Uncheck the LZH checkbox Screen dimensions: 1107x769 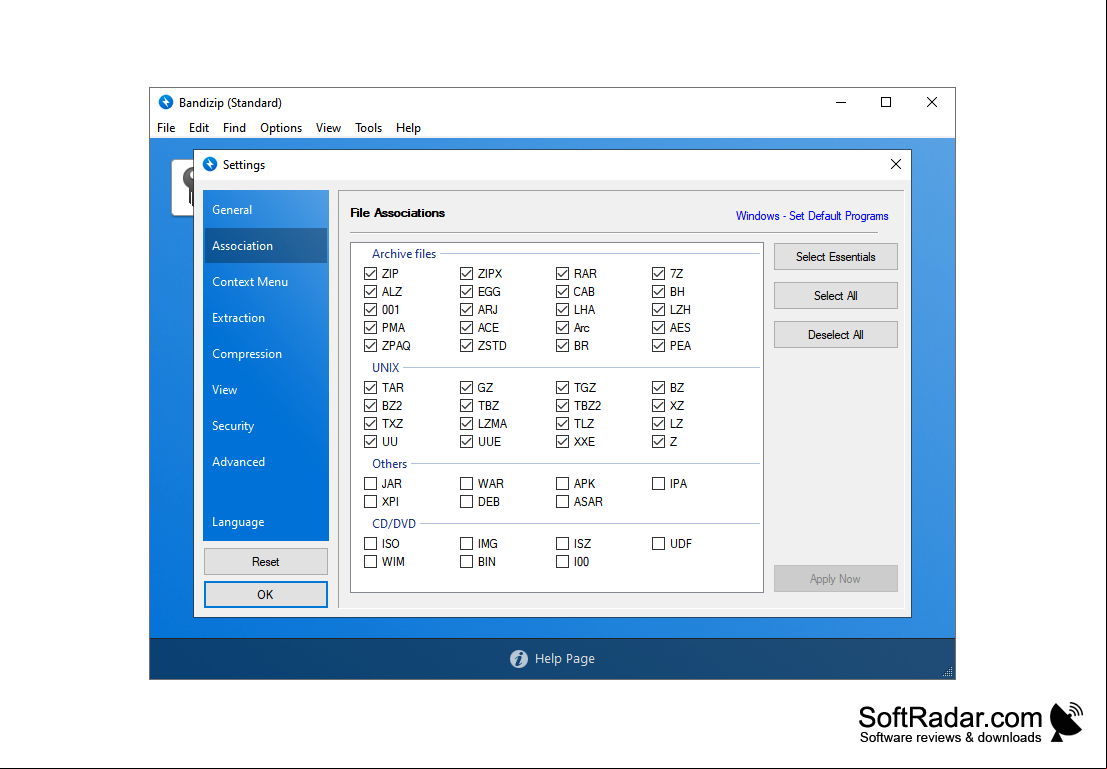(x=659, y=309)
